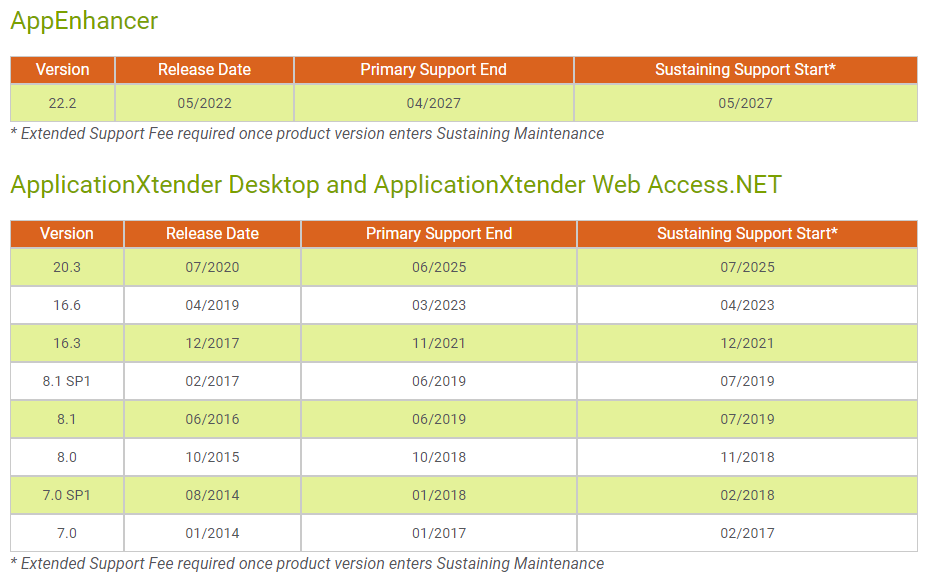Image resolution: width=939 pixels, height=581 pixels.
Task: Click the AppEnhancer section heading
Action: [x=84, y=21]
